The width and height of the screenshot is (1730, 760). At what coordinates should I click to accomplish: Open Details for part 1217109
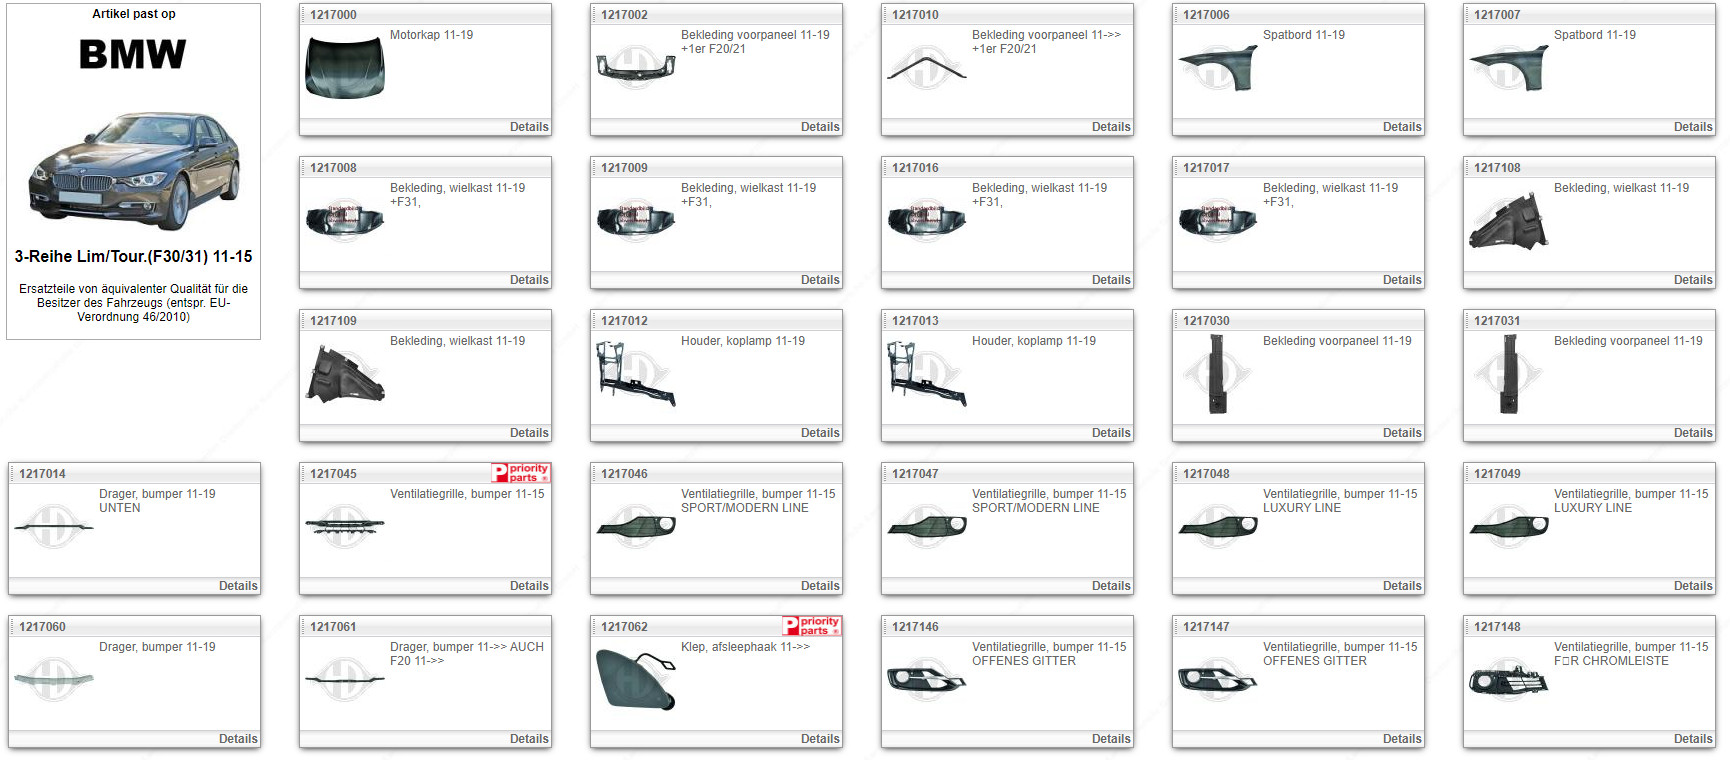pyautogui.click(x=529, y=433)
